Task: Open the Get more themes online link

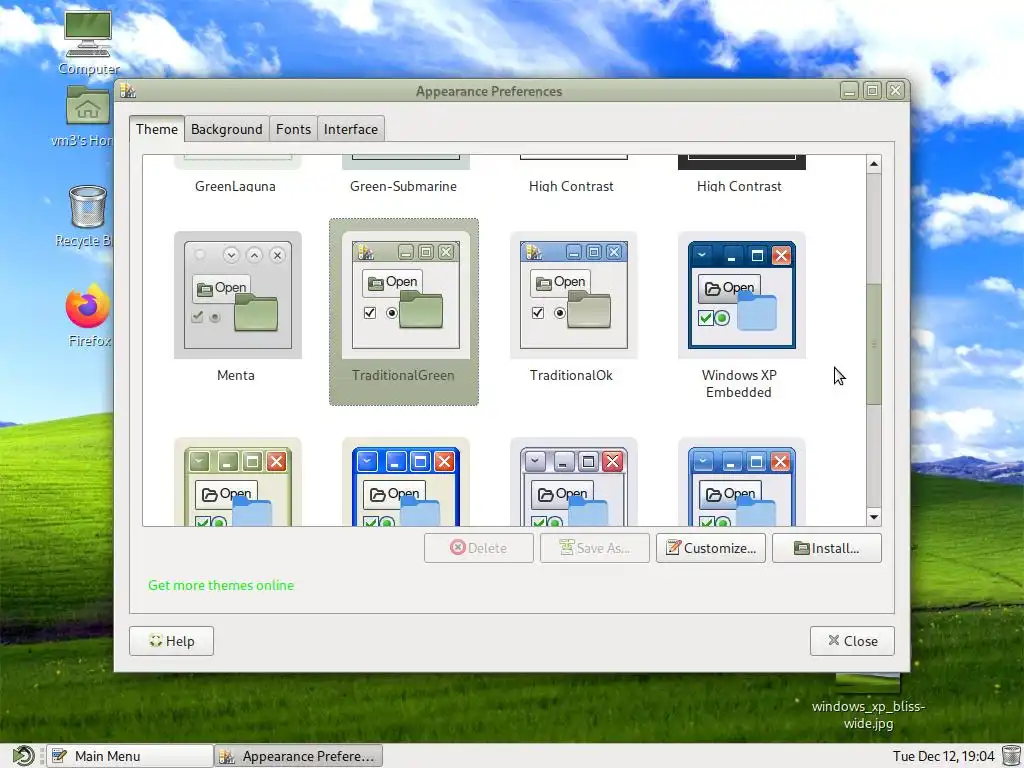Action: pyautogui.click(x=221, y=585)
